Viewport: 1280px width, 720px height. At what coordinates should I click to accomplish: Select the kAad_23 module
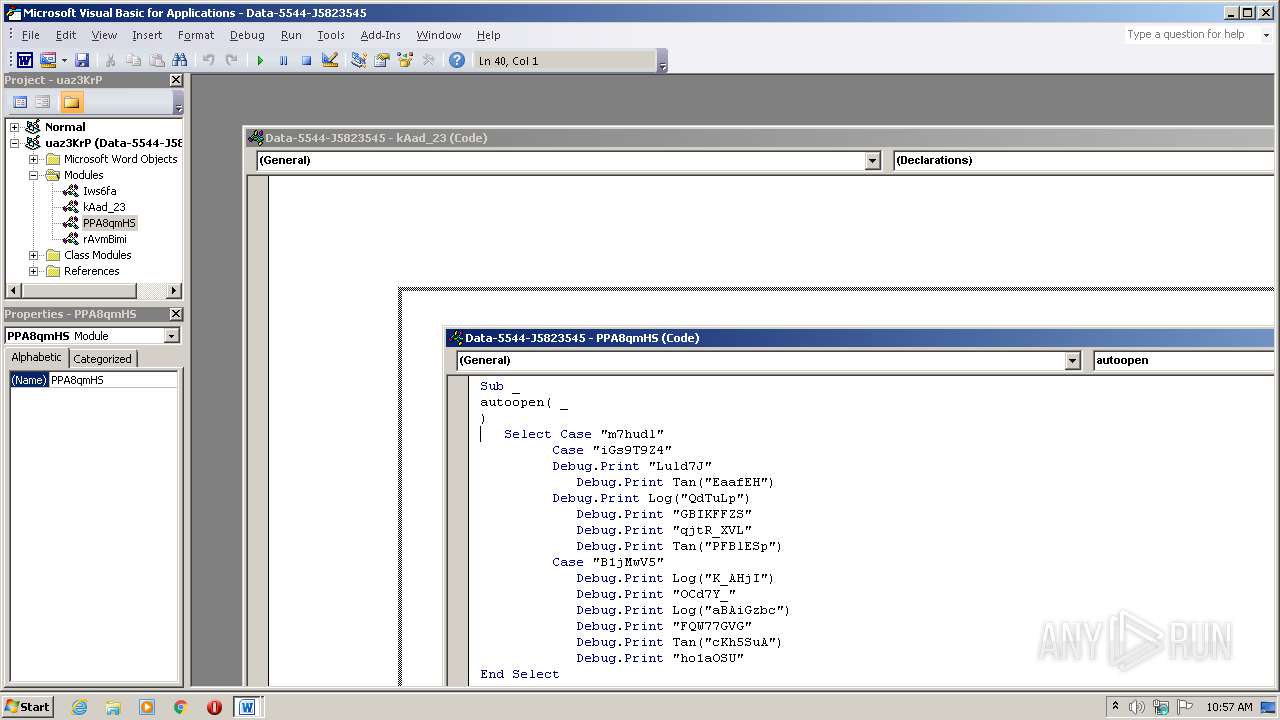click(104, 207)
